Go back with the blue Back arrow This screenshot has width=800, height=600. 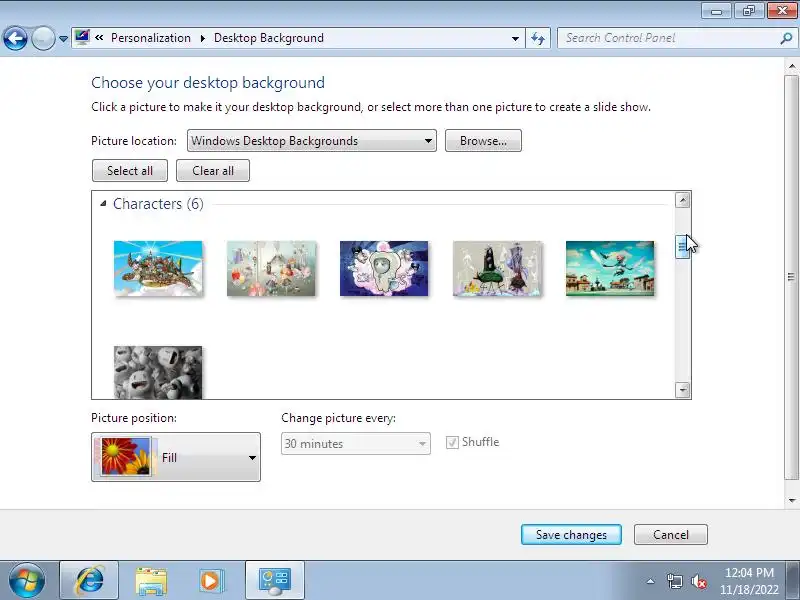click(x=15, y=38)
